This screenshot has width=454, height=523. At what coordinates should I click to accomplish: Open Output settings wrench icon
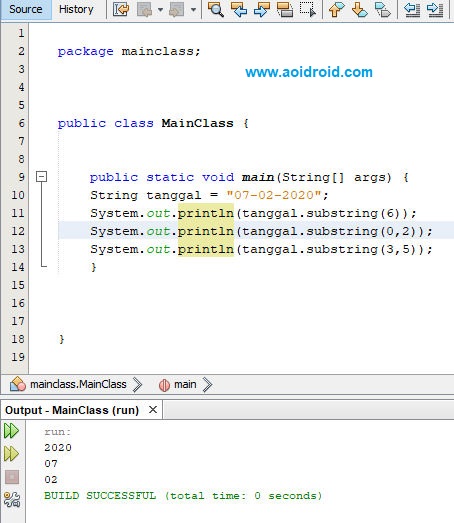click(12, 500)
